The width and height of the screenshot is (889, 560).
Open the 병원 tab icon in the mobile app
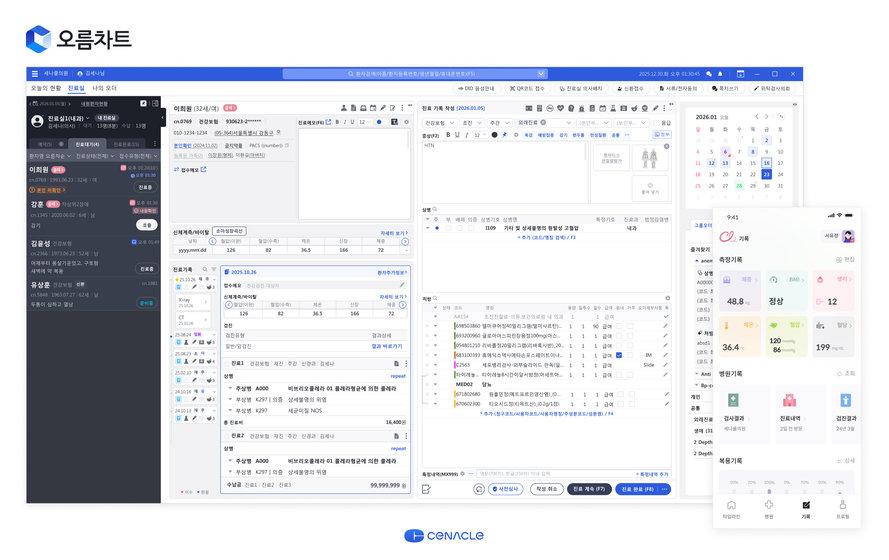coord(768,506)
